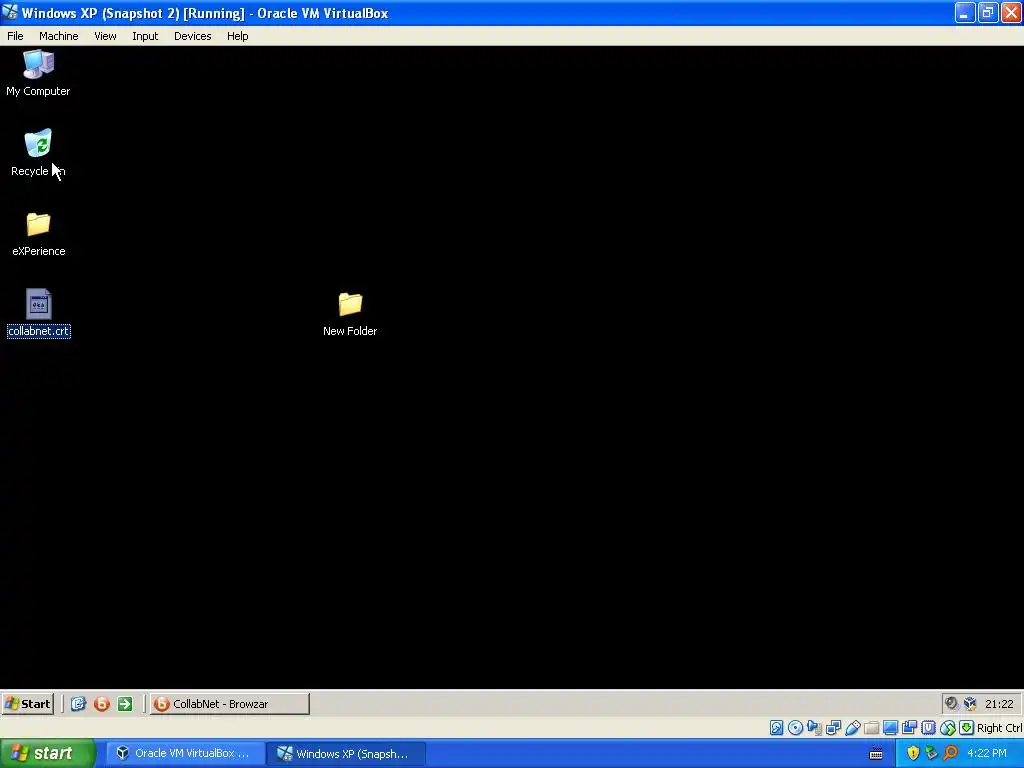Launch Browzar from guest quick launch

point(102,704)
